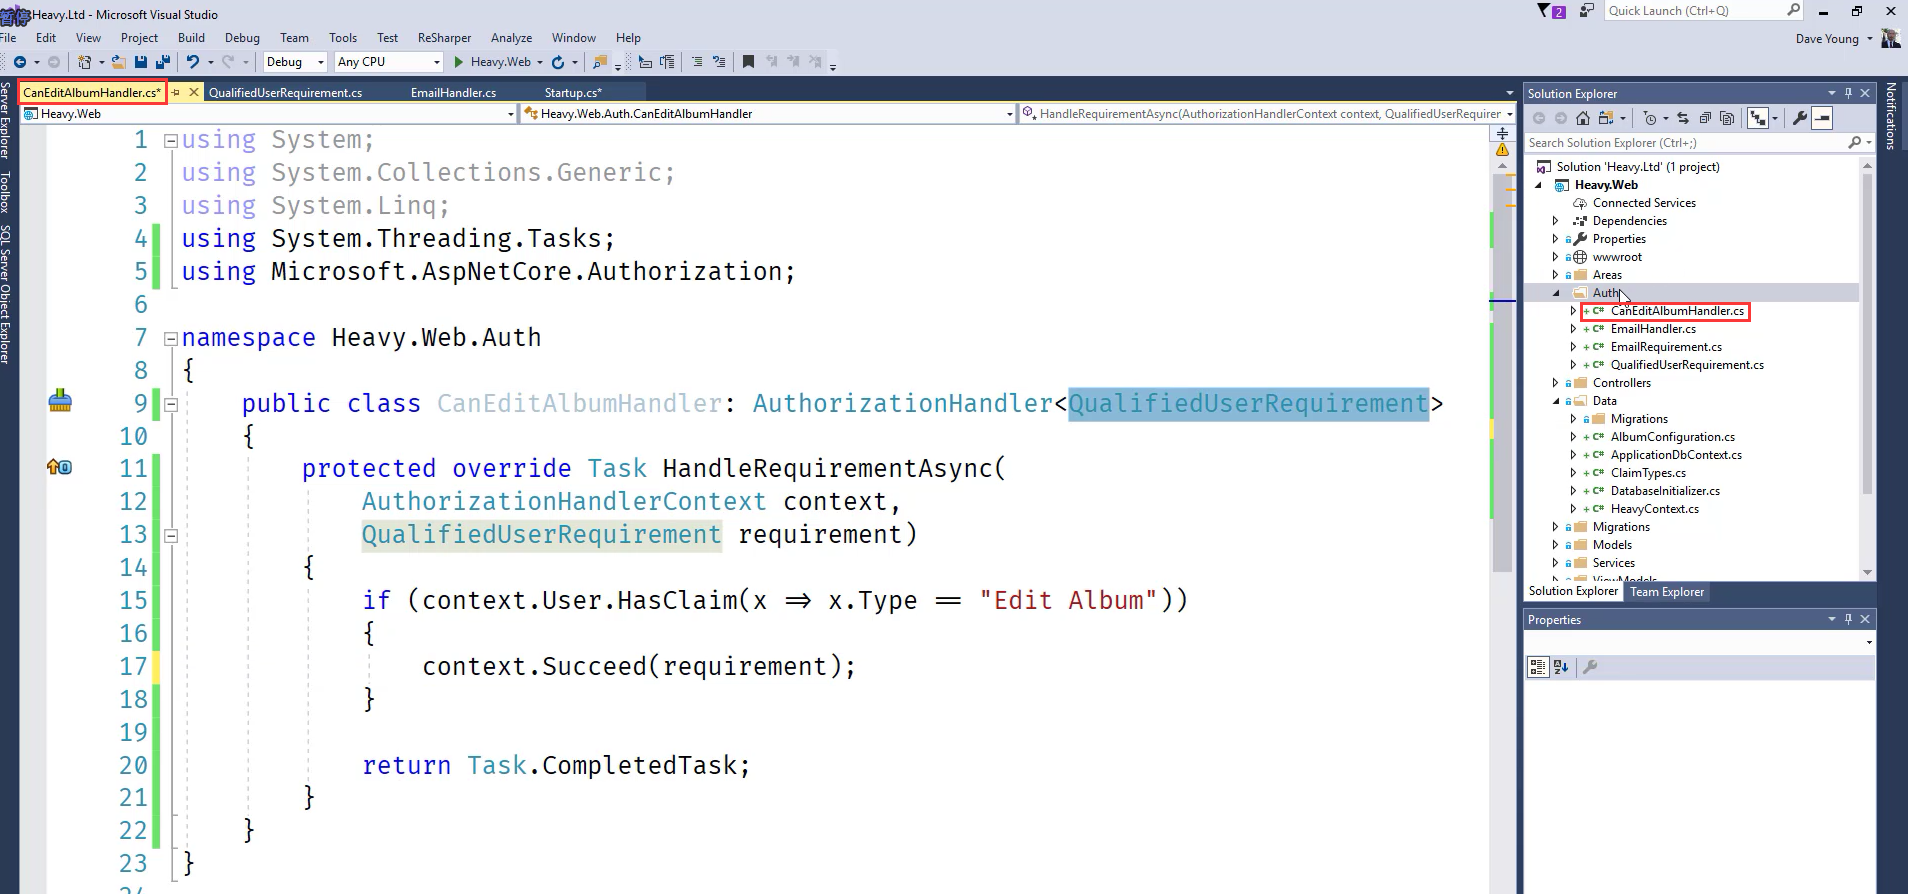
Task: Open the HandleRequirementAsync member dropdown
Action: point(1268,114)
